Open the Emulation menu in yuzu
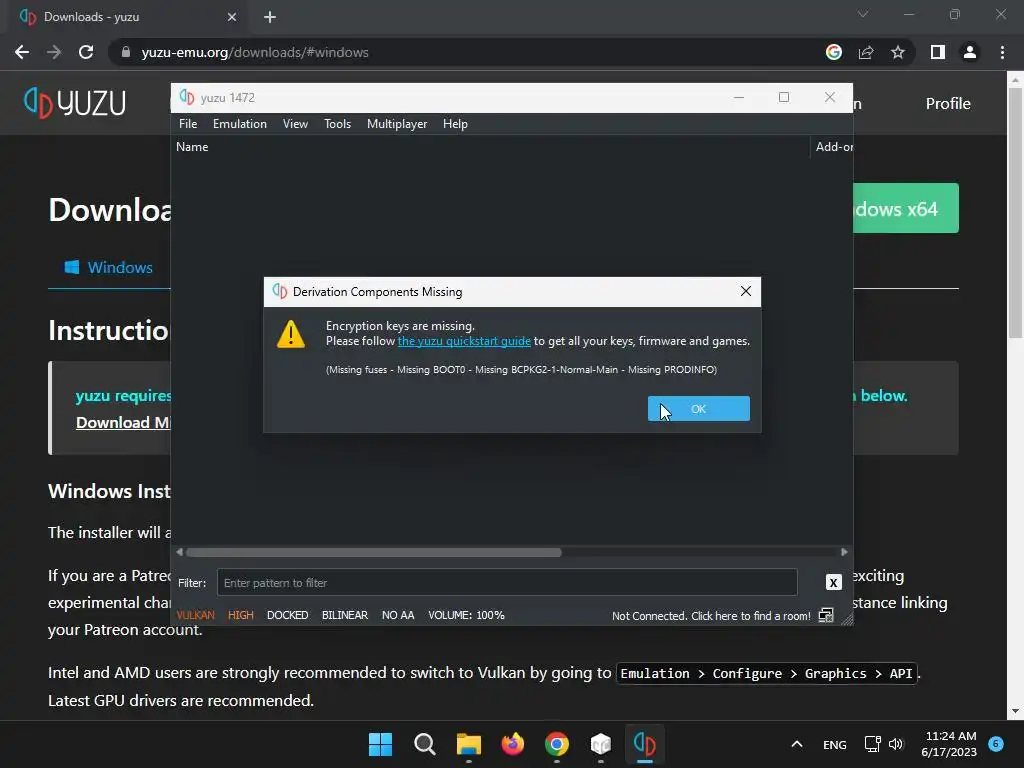 coord(240,124)
